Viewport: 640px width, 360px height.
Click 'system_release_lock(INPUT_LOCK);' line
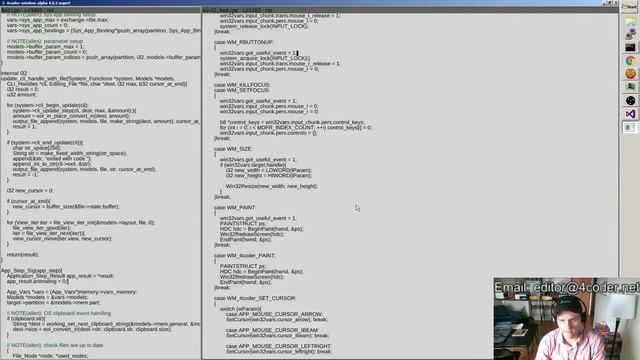(x=264, y=26)
